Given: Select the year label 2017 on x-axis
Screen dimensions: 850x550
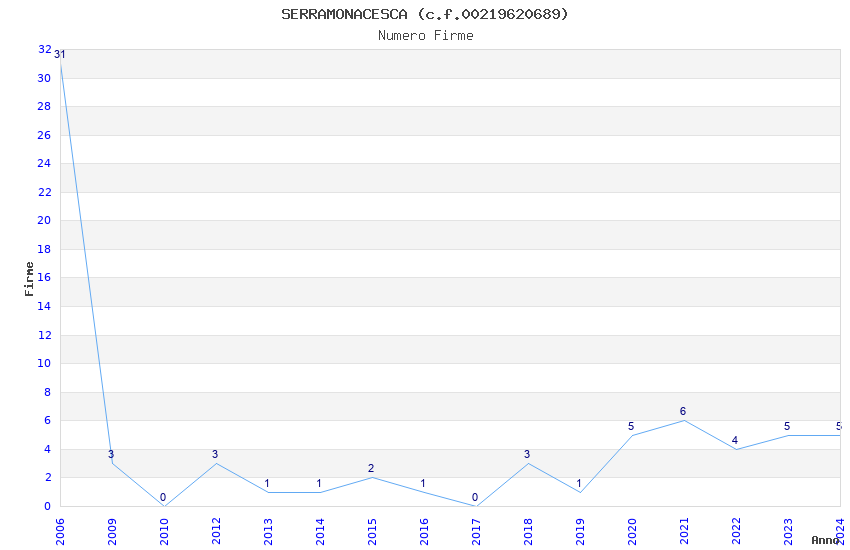Looking at the screenshot, I should (476, 531).
